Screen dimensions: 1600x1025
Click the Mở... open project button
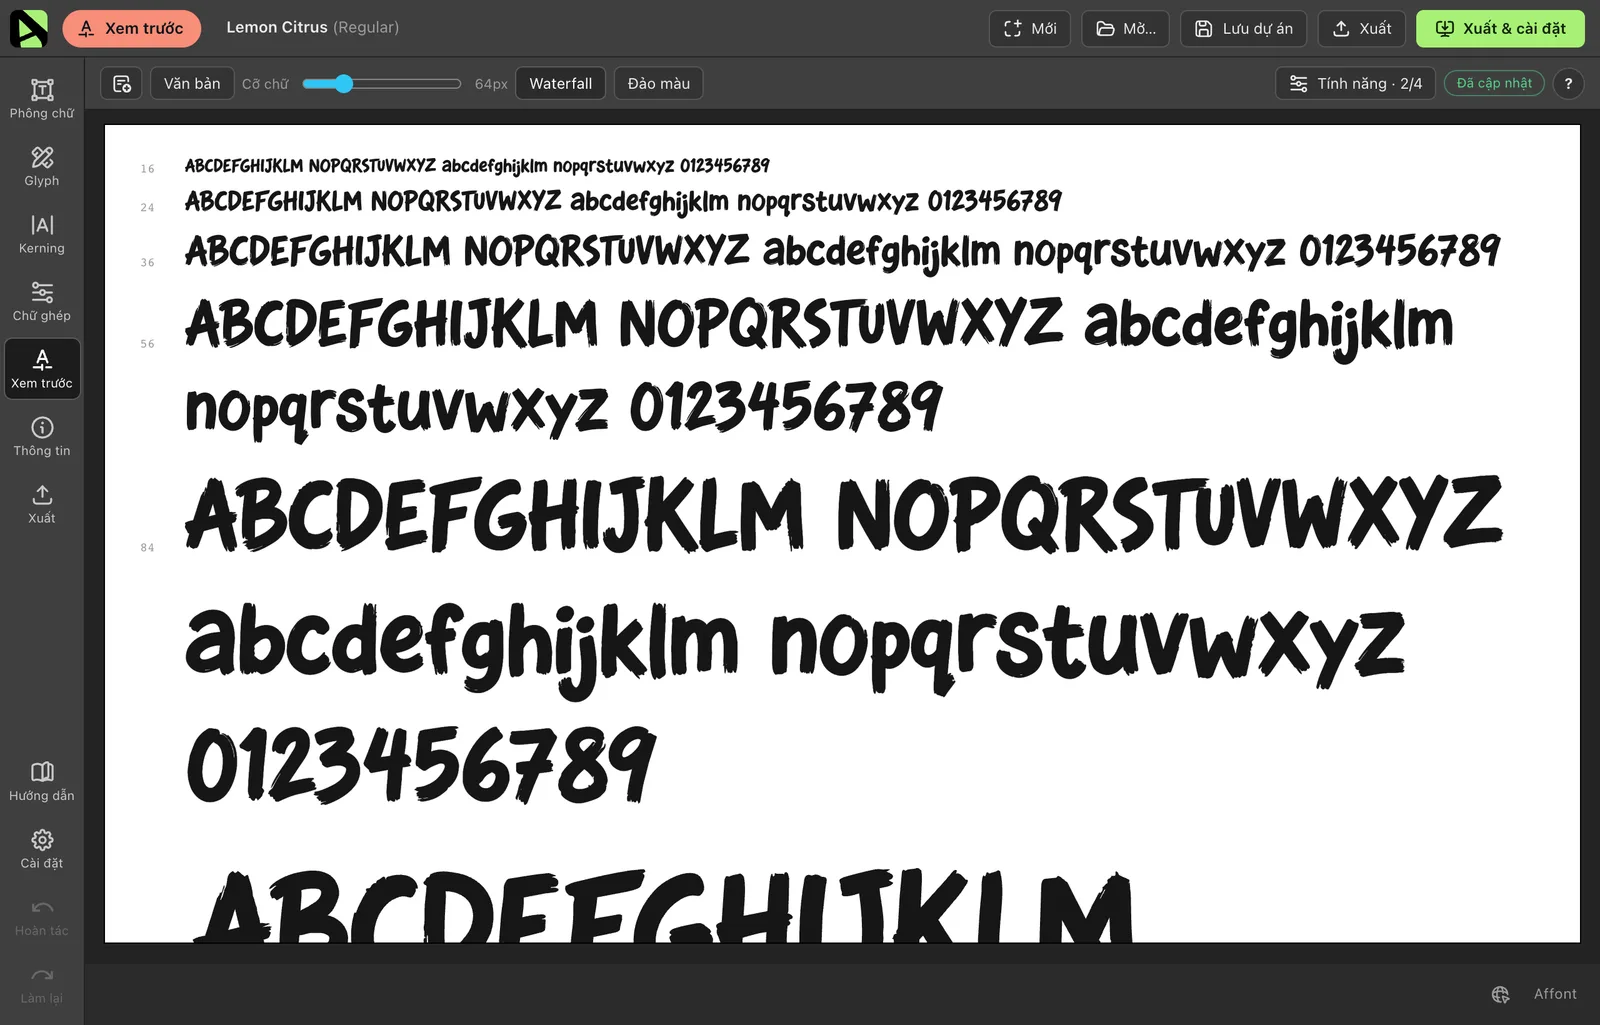click(1126, 28)
